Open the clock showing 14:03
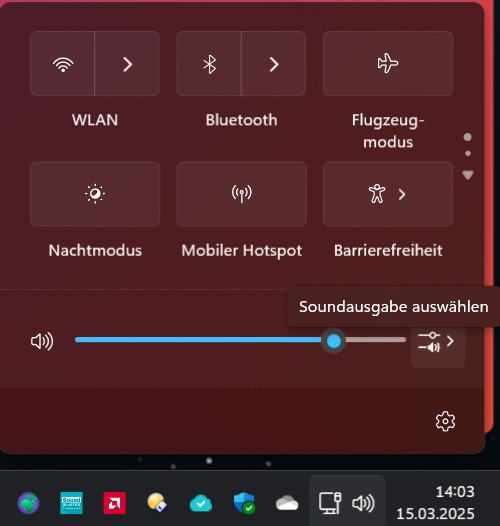 pyautogui.click(x=455, y=492)
